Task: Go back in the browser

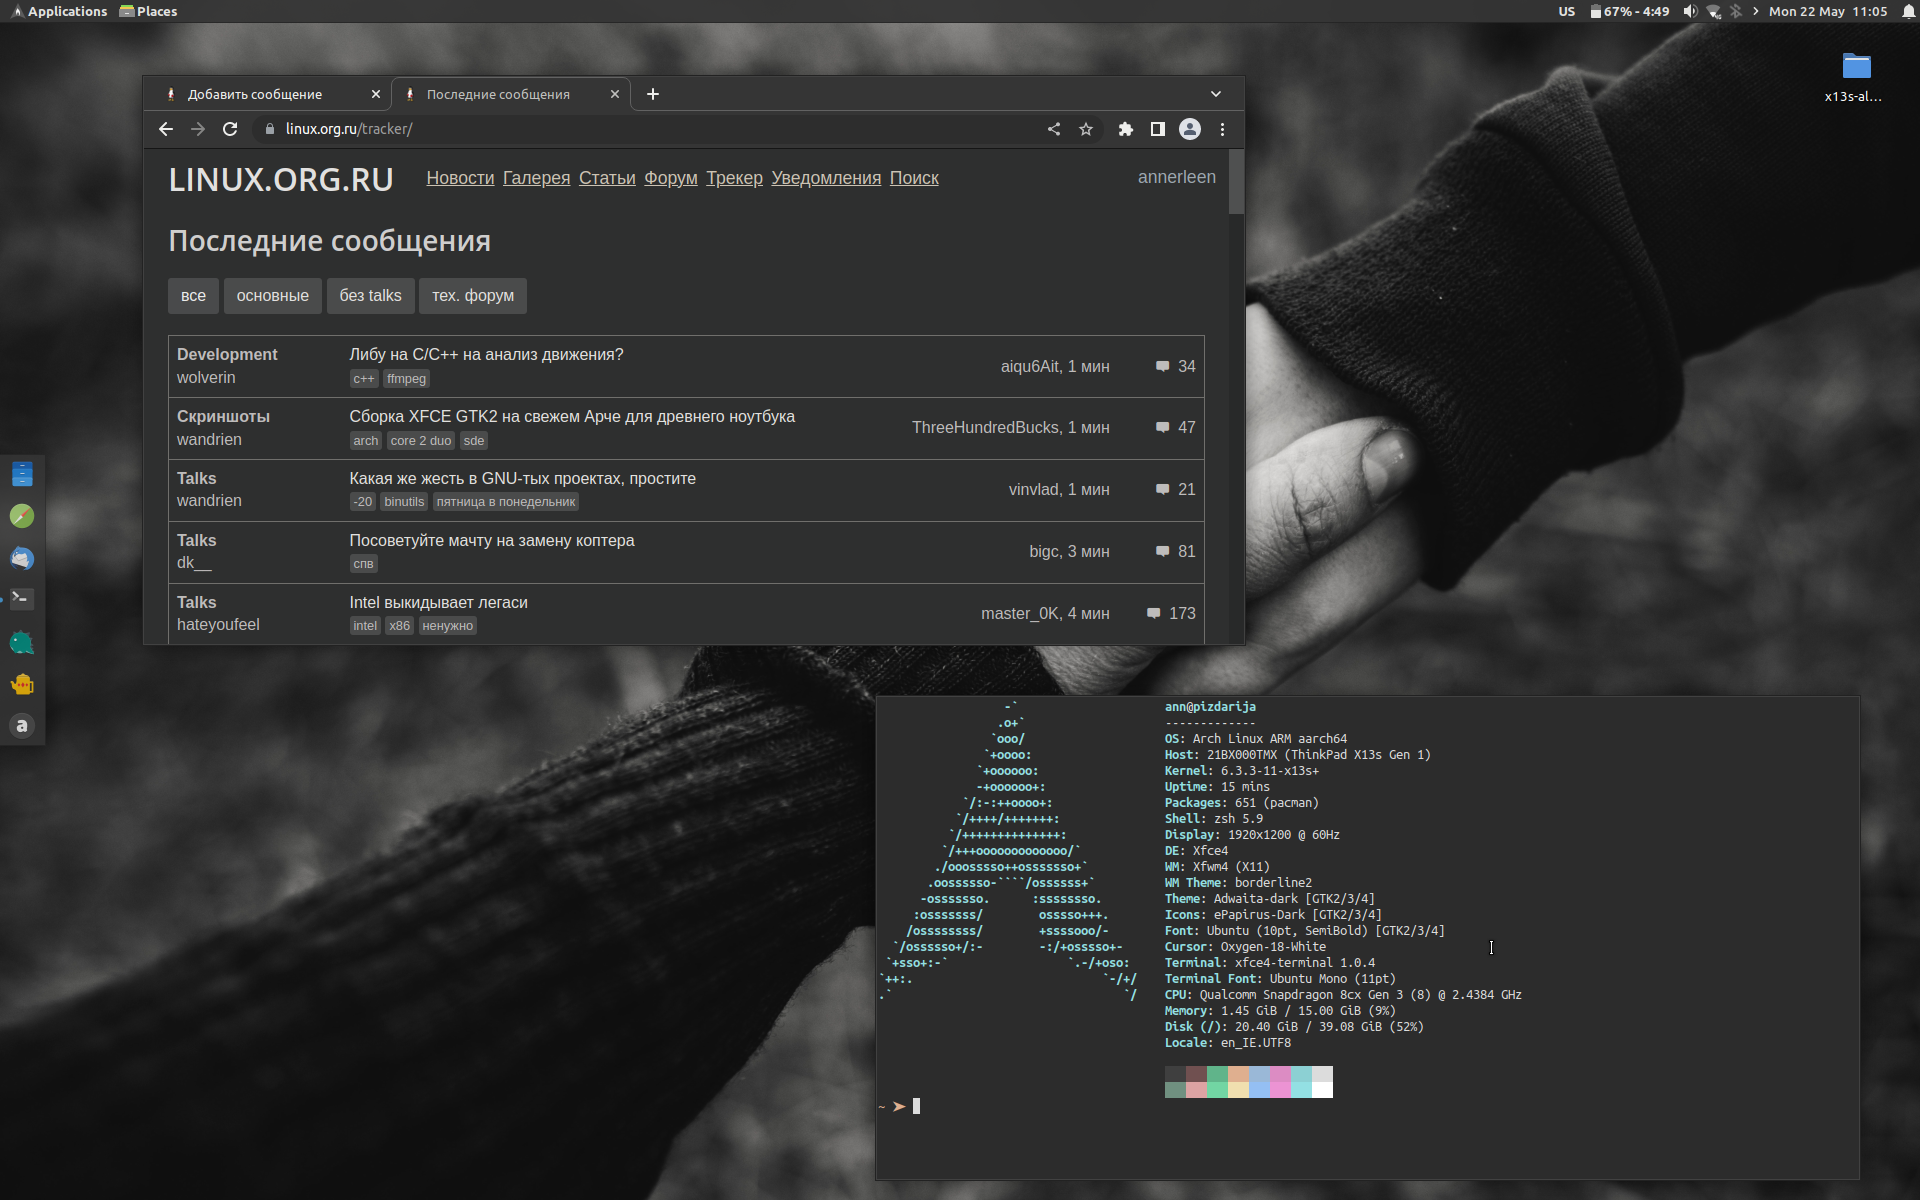Action: tap(166, 129)
